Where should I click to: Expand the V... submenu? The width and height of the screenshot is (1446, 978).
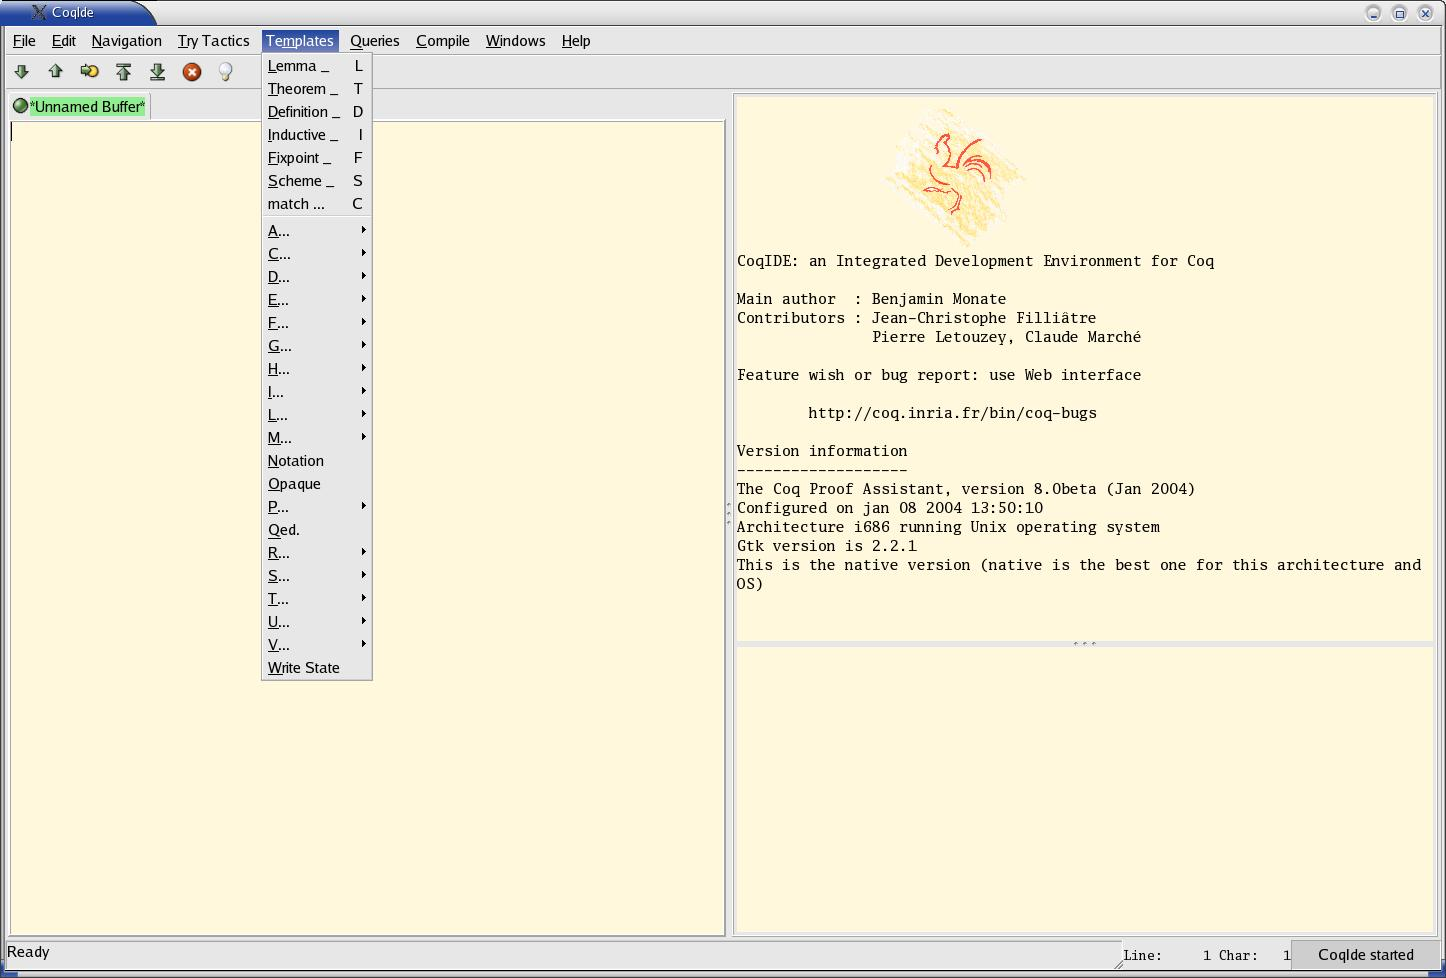pyautogui.click(x=316, y=645)
